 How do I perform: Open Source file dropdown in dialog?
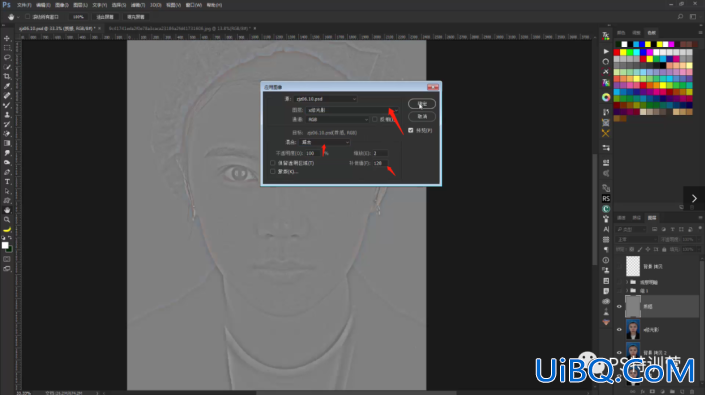pyautogui.click(x=326, y=99)
